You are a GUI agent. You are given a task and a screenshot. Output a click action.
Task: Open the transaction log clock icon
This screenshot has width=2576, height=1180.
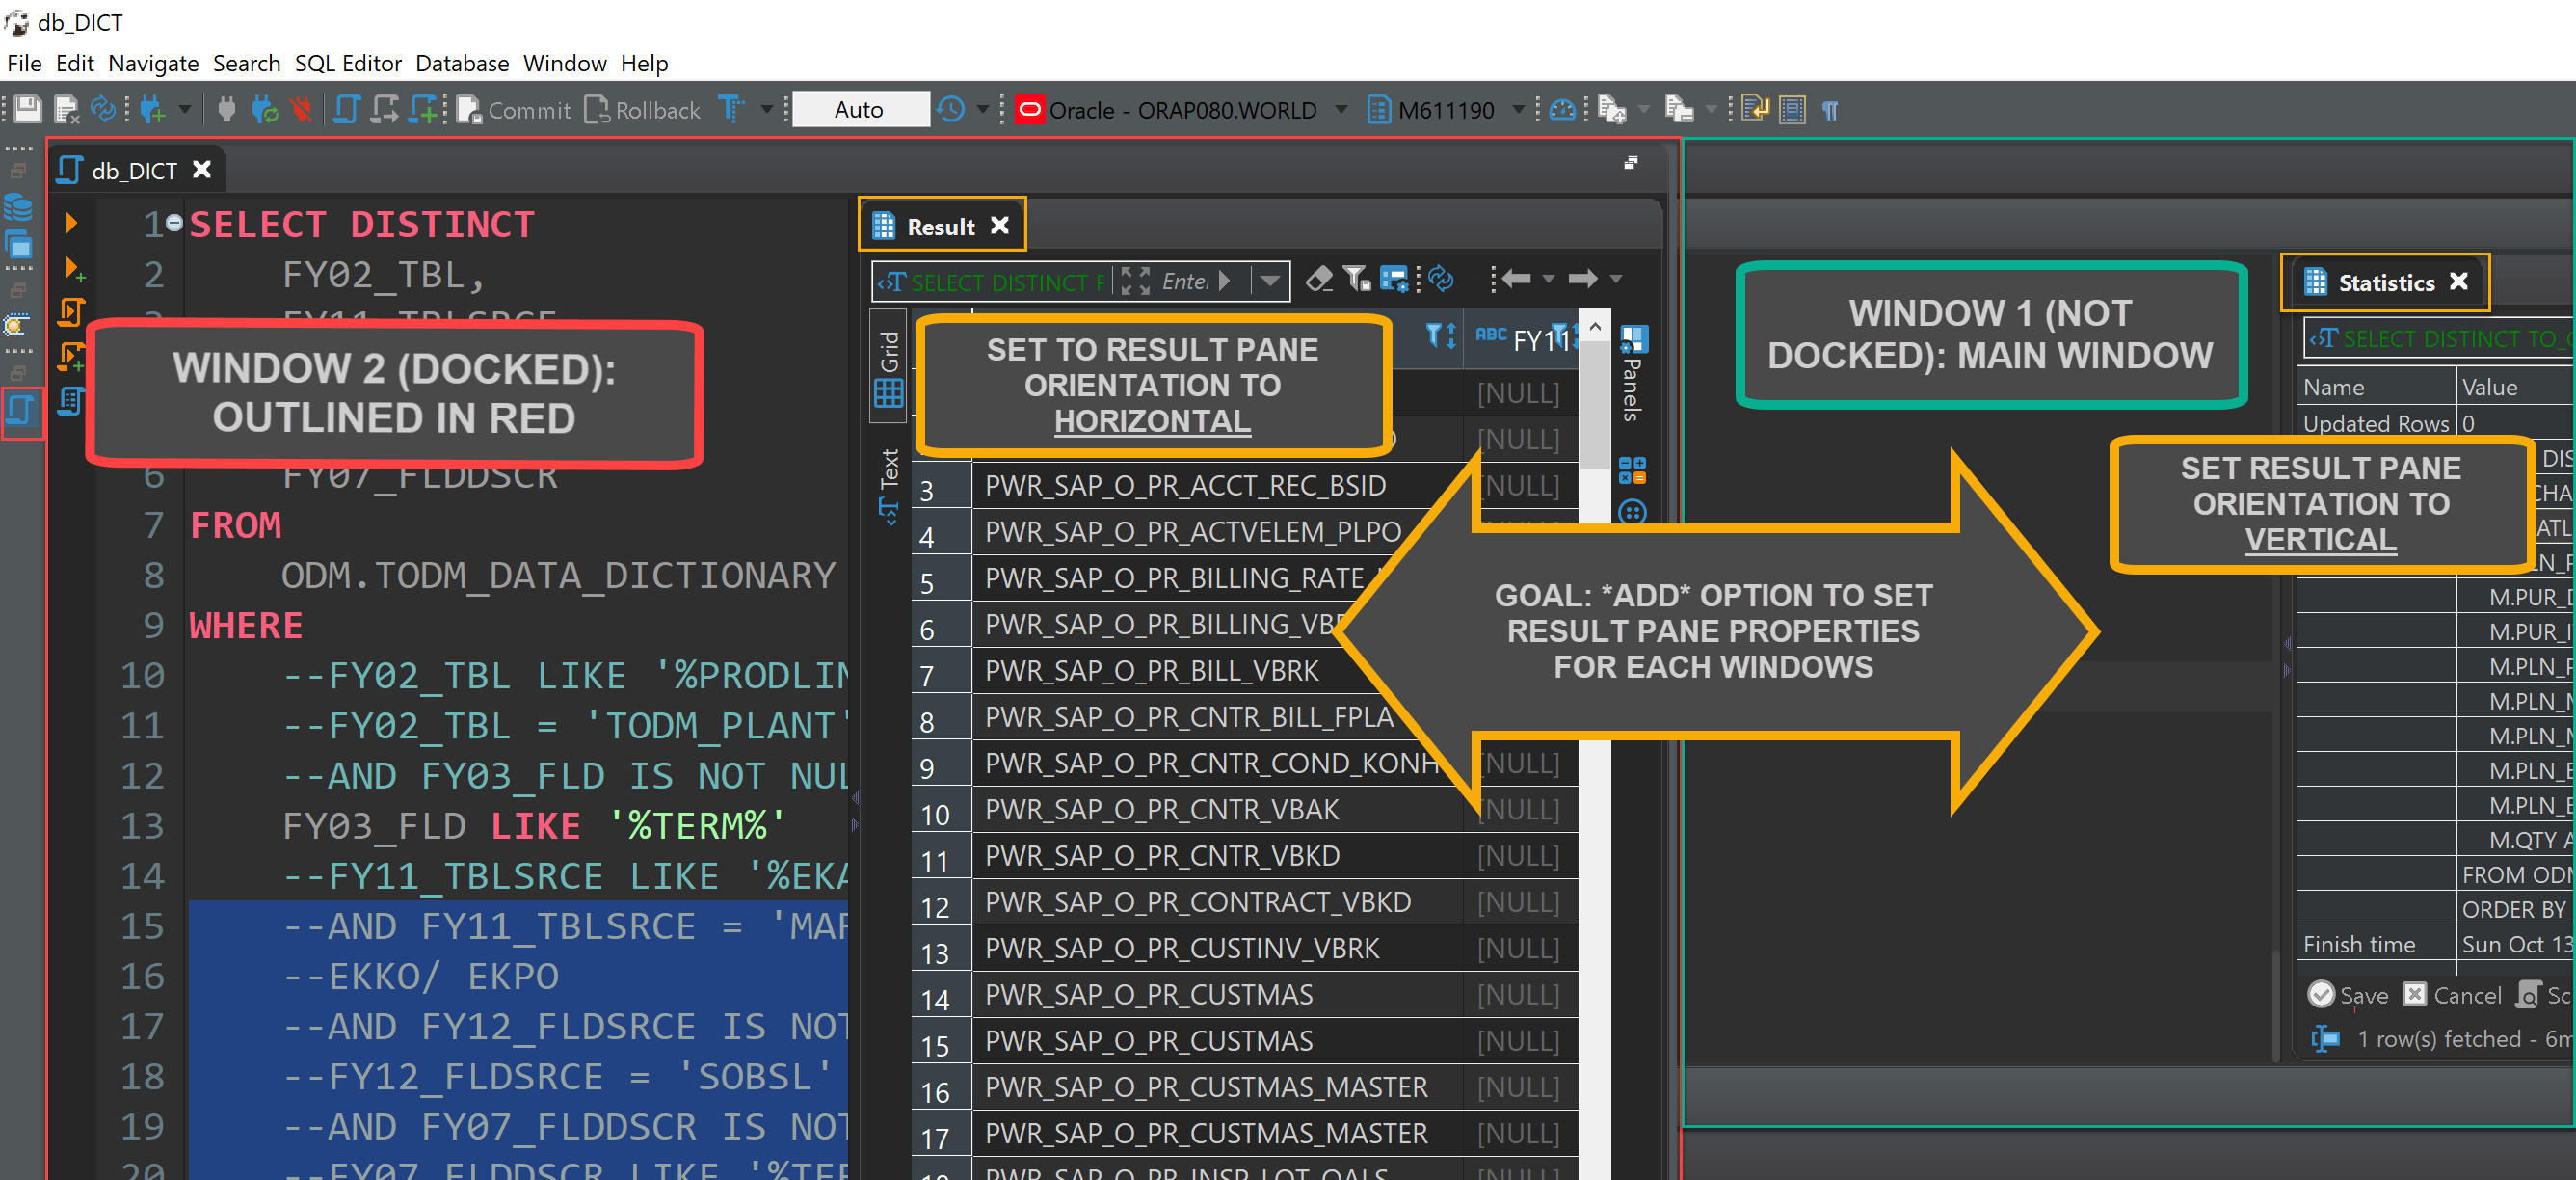(x=951, y=109)
